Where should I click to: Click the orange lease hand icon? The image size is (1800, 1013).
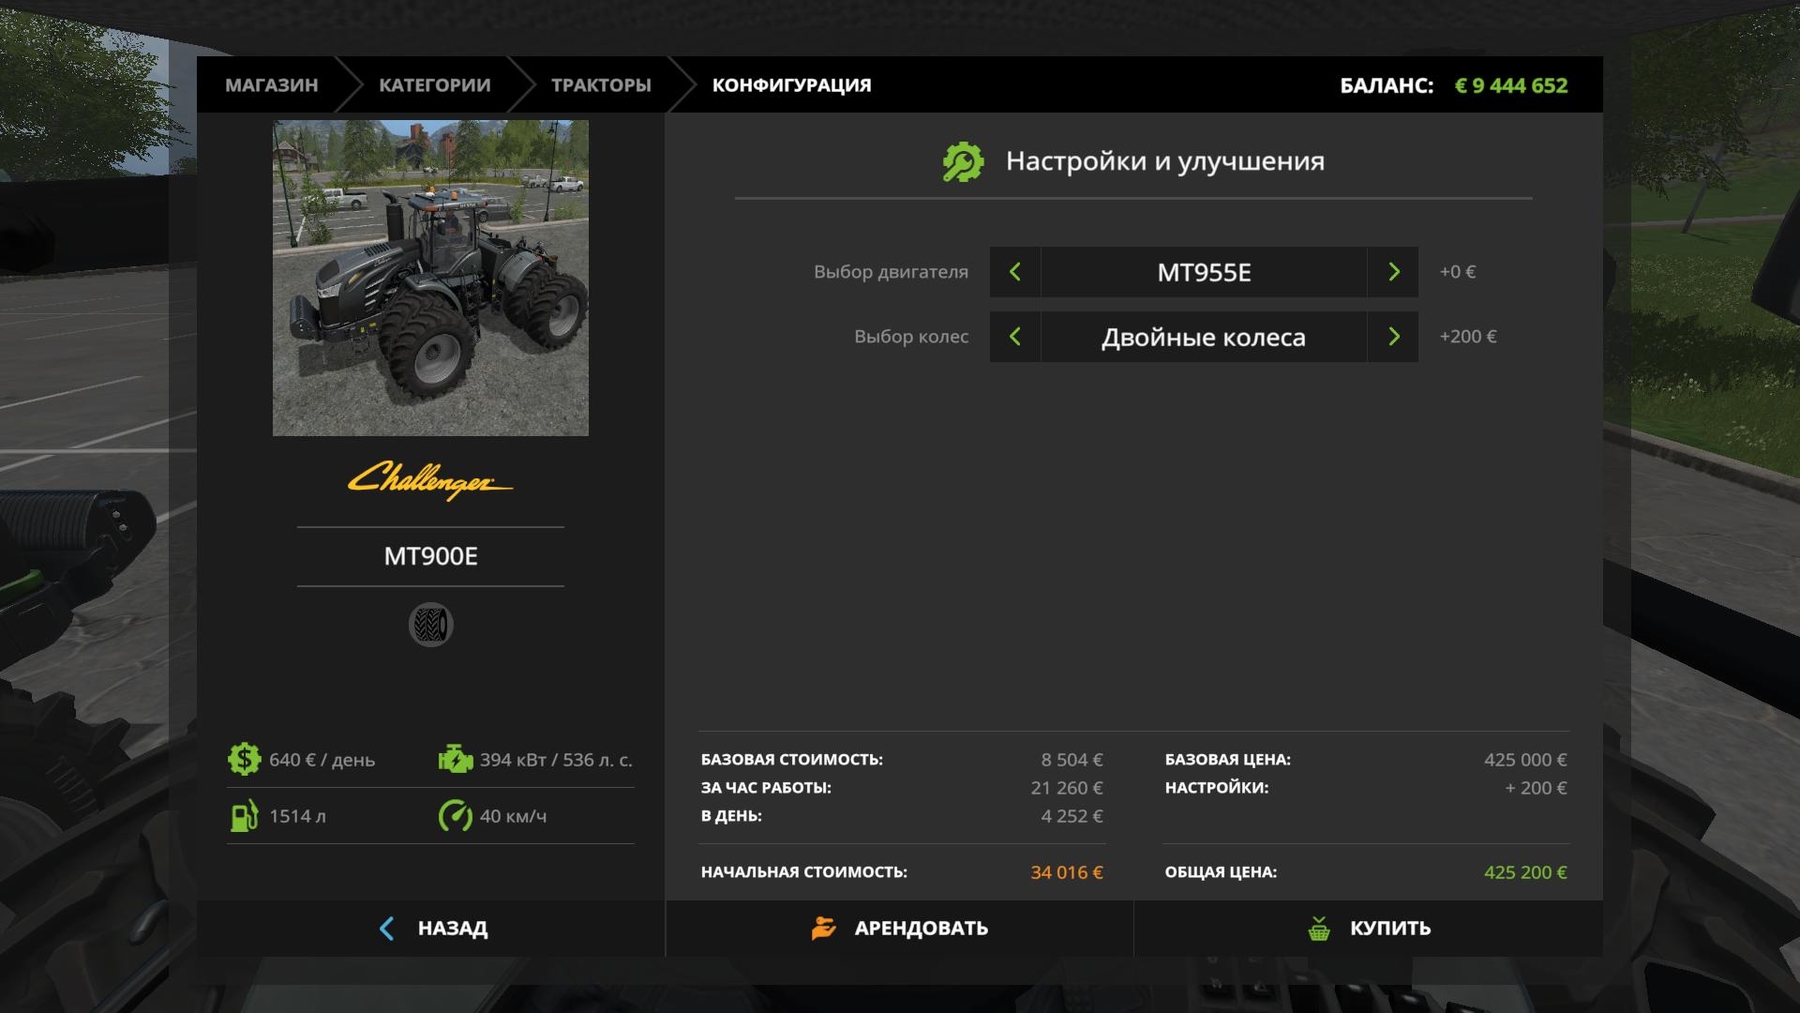tap(824, 928)
